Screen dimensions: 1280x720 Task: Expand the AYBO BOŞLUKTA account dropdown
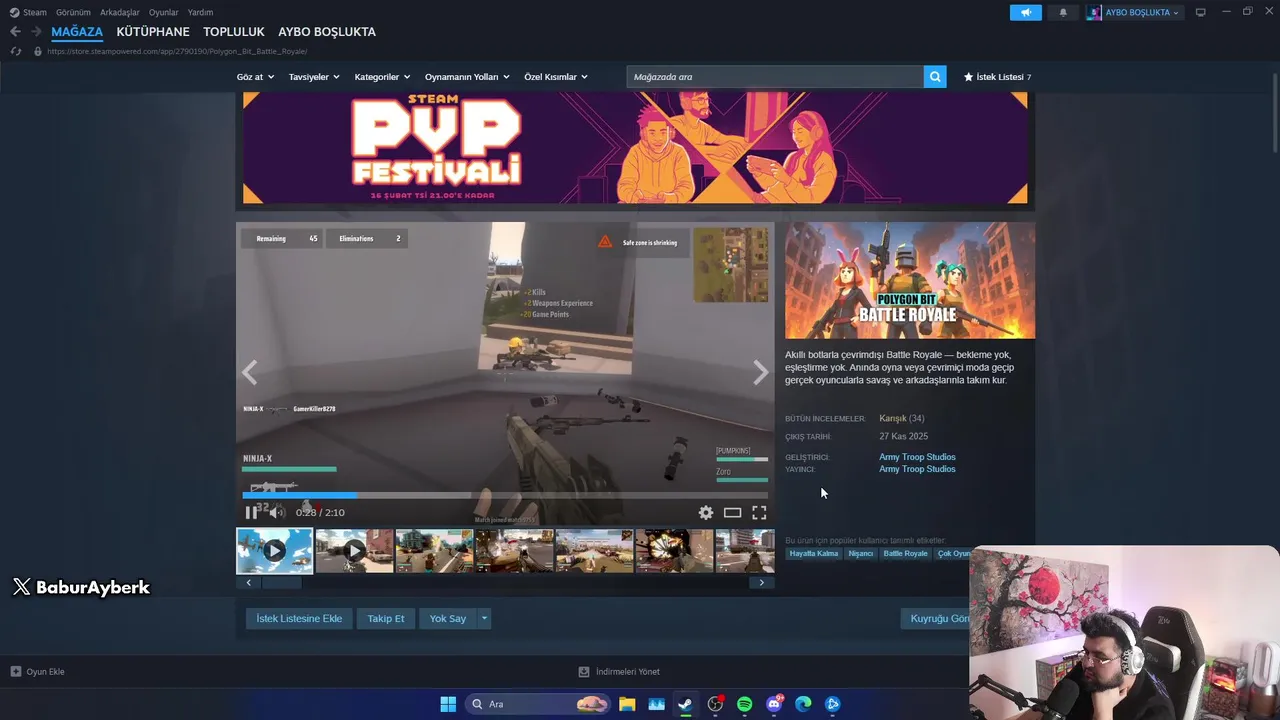(x=1134, y=12)
